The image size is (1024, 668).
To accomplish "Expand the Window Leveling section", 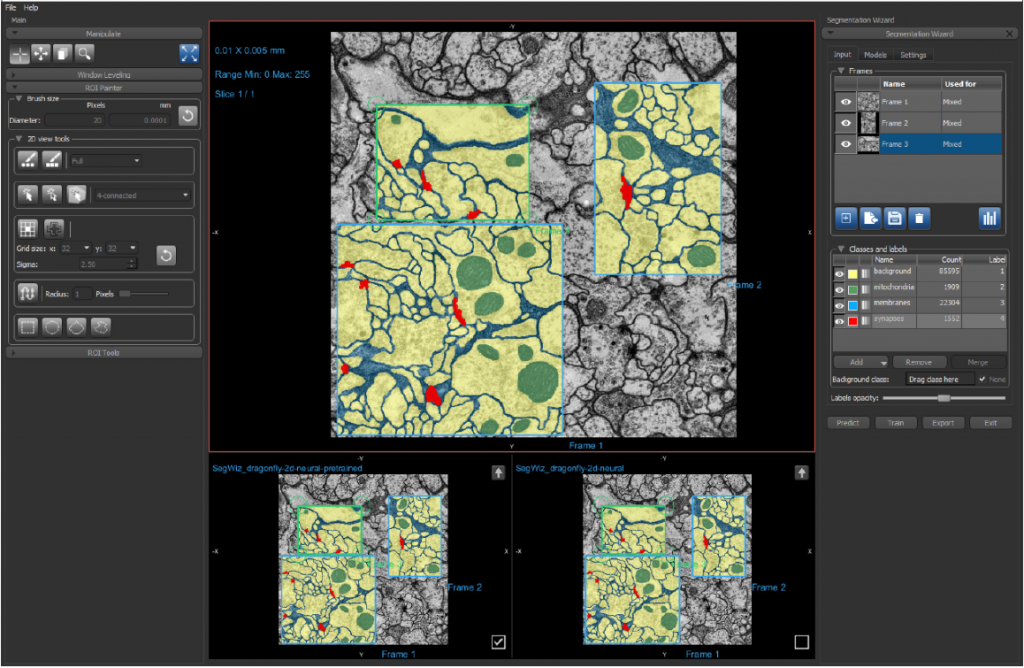I will point(104,74).
